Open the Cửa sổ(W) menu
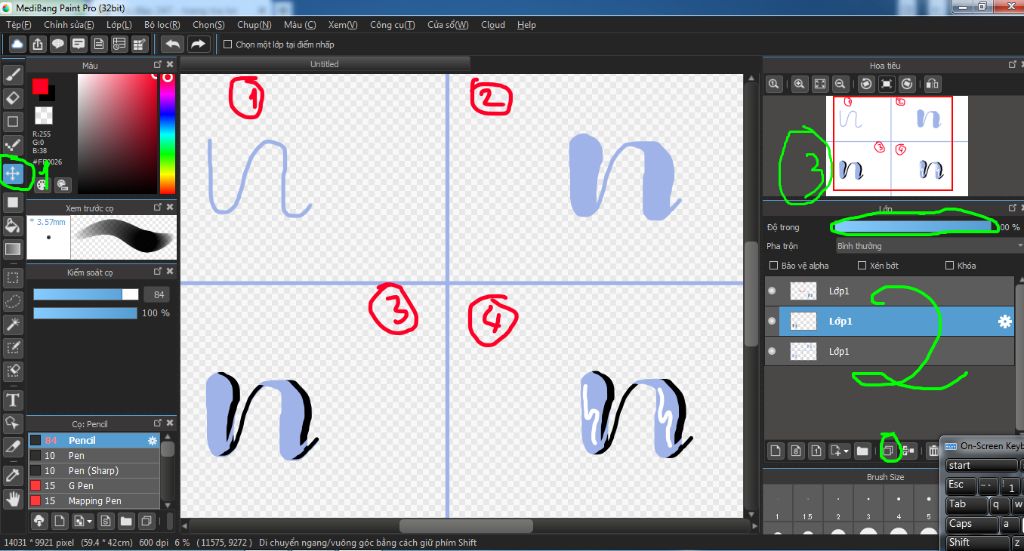The image size is (1024, 551). point(447,25)
